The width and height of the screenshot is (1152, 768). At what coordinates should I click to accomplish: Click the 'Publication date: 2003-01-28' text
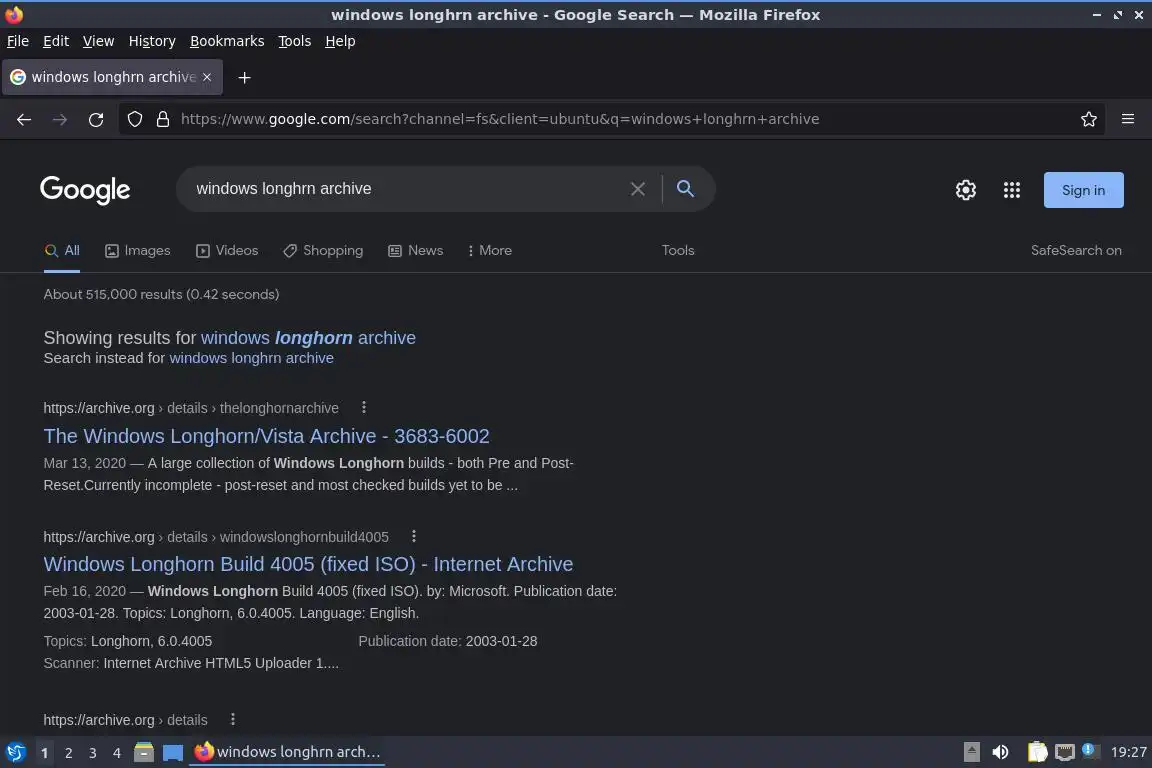[448, 642]
